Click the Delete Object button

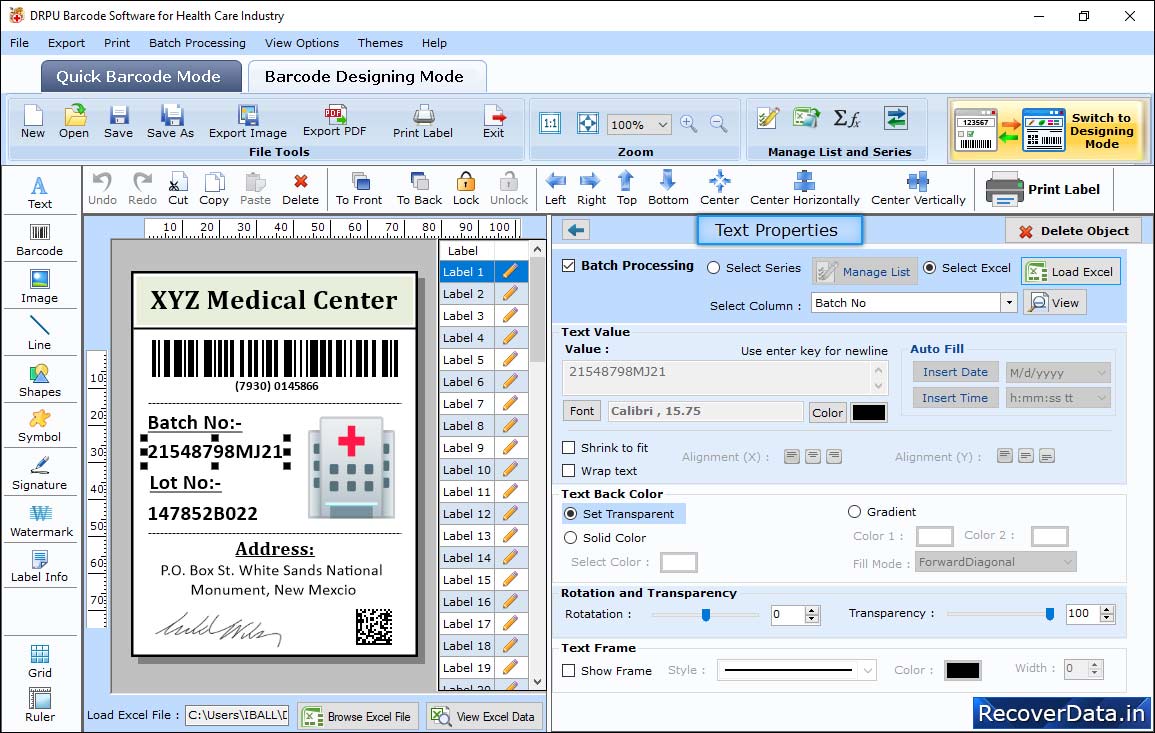[1073, 231]
